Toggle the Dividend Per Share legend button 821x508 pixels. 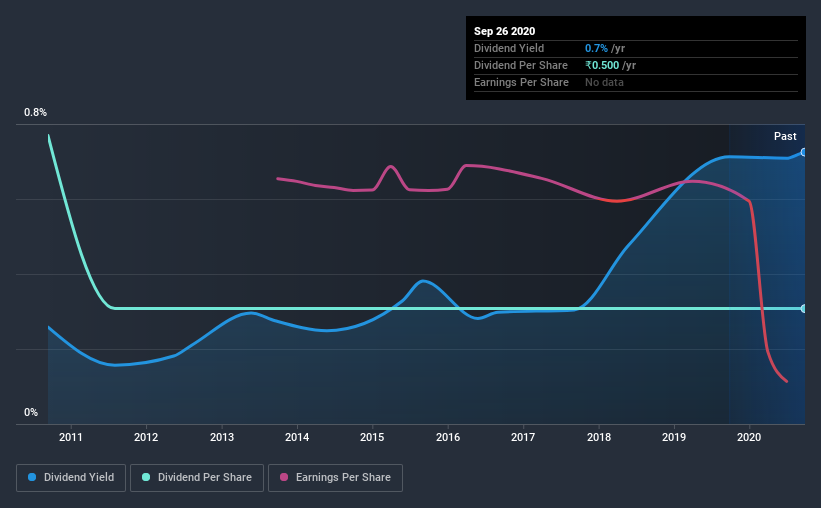197,478
